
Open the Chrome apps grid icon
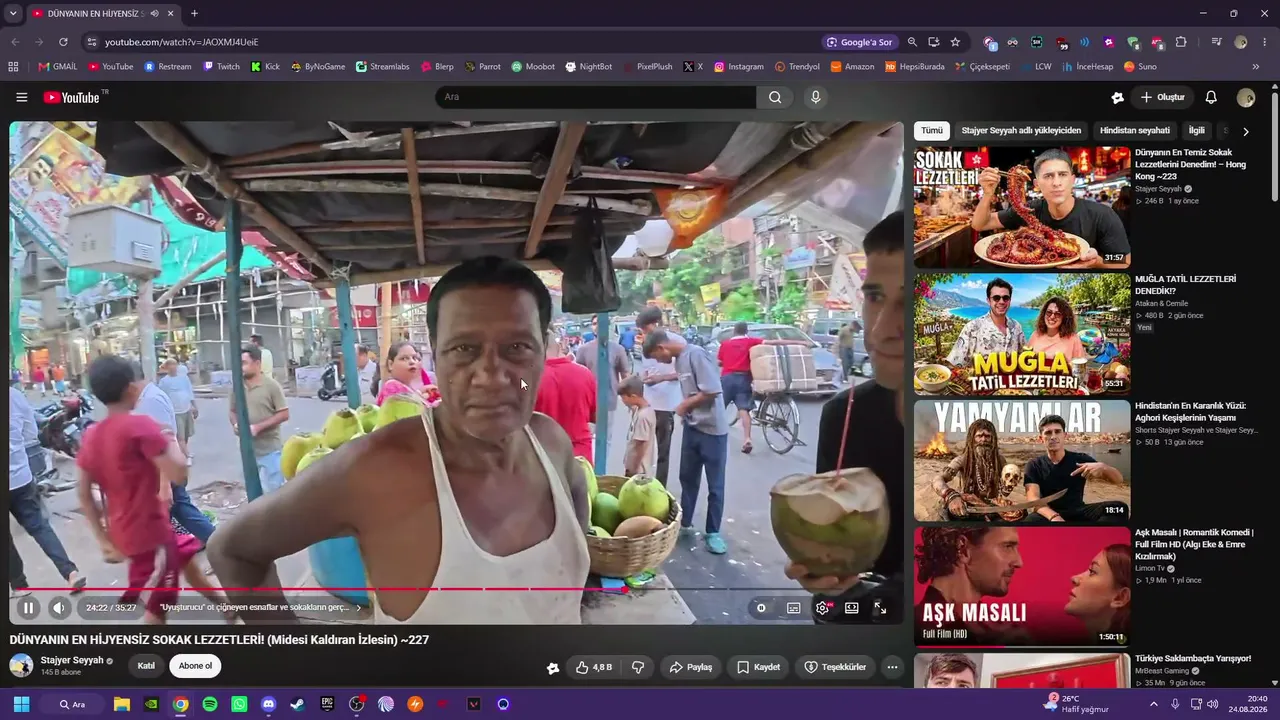pyautogui.click(x=13, y=67)
